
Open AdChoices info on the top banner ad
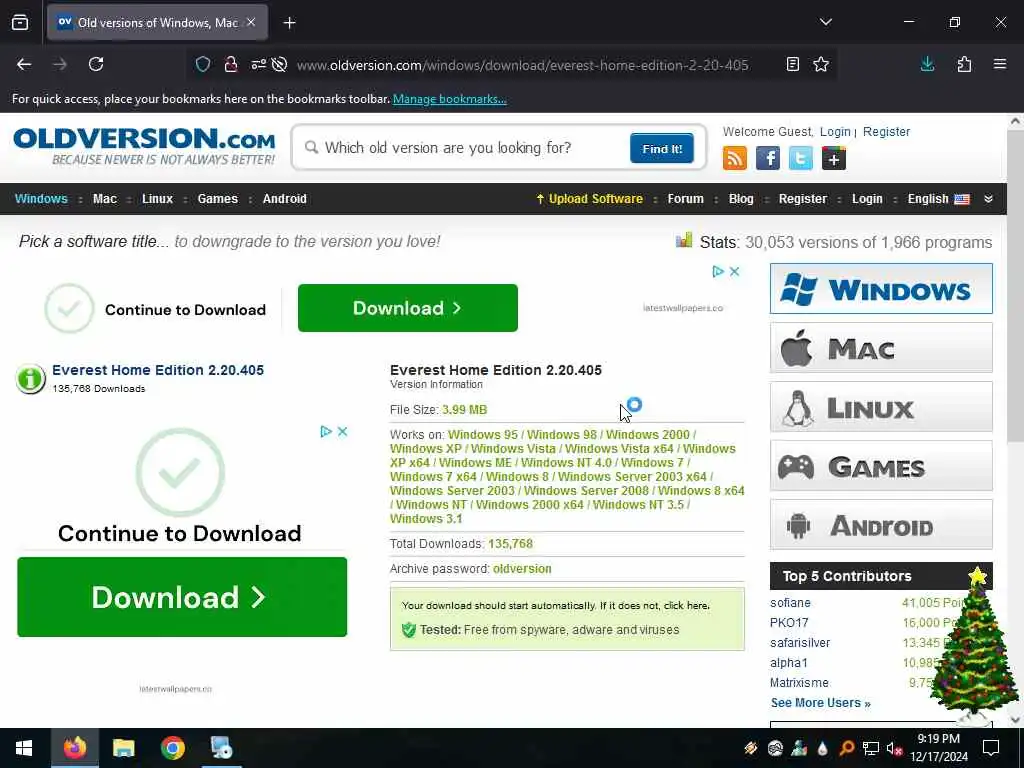click(x=718, y=271)
